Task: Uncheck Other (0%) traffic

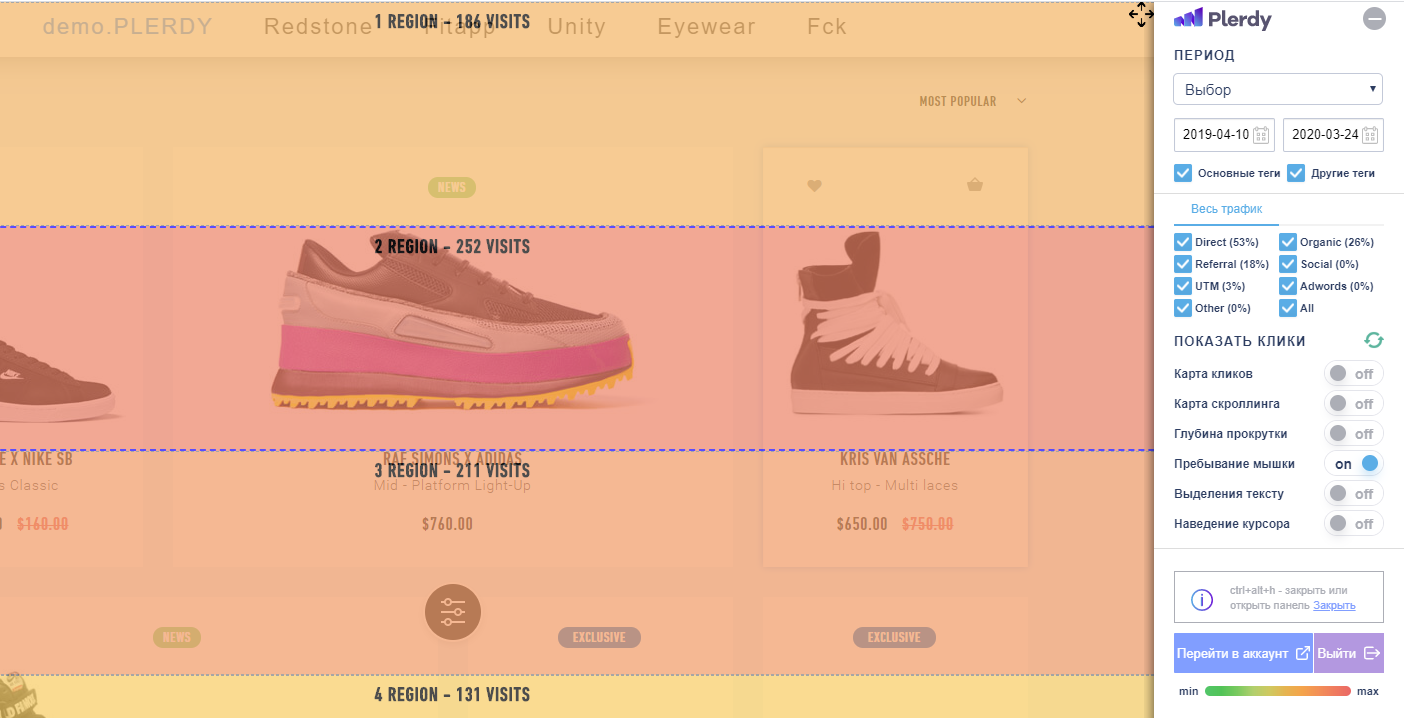Action: point(1183,308)
